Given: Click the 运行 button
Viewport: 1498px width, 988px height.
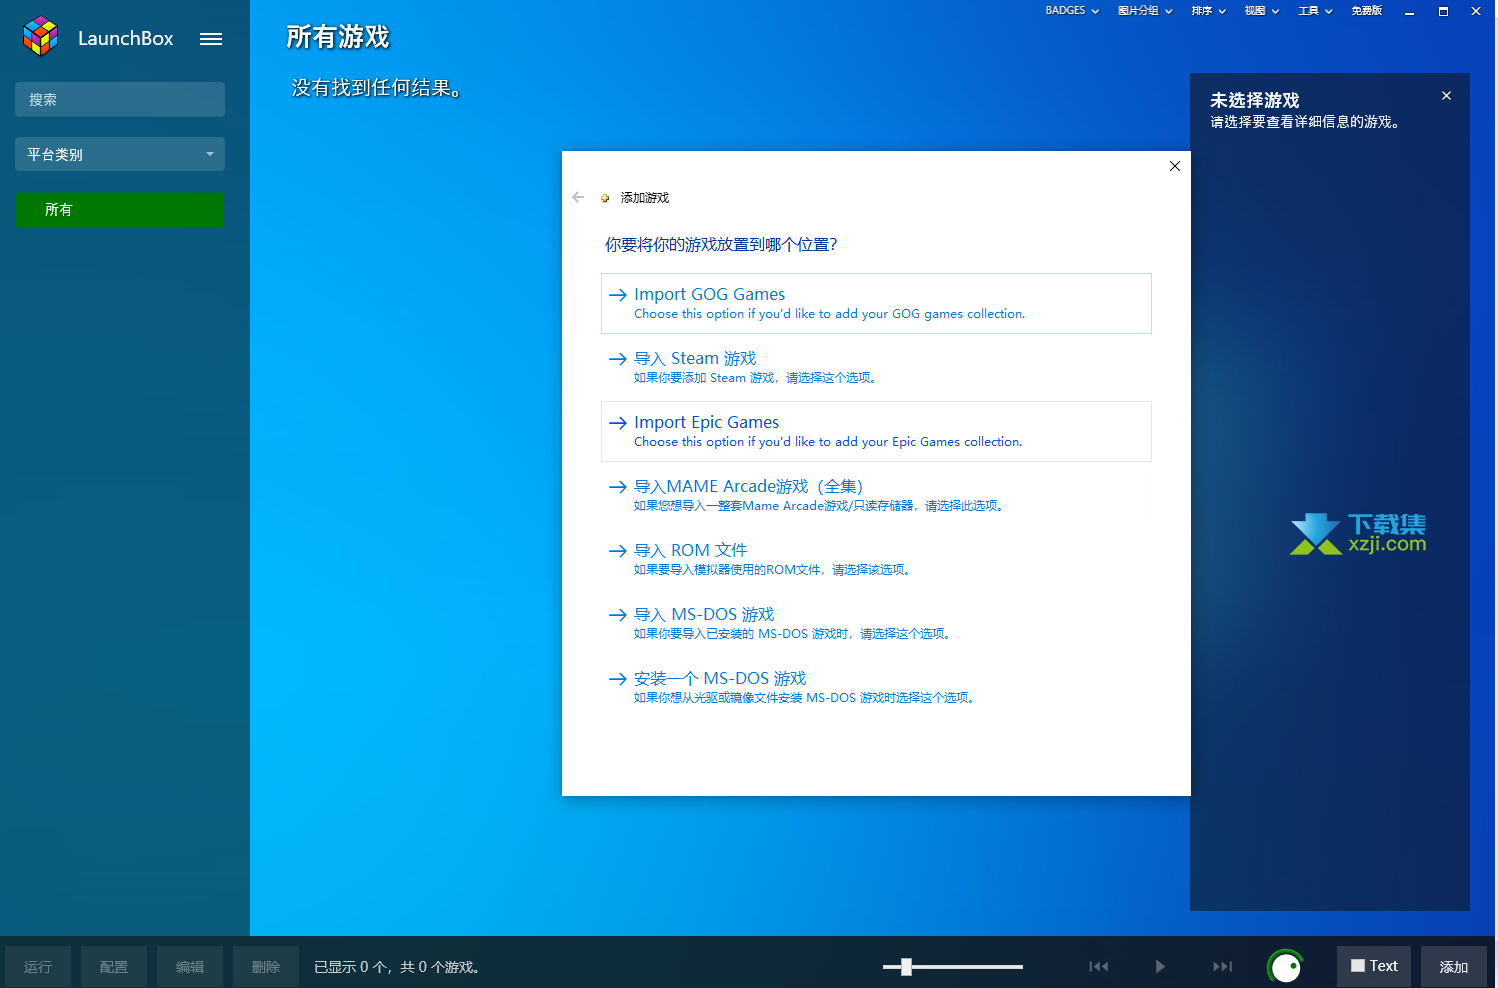Looking at the screenshot, I should click(38, 966).
